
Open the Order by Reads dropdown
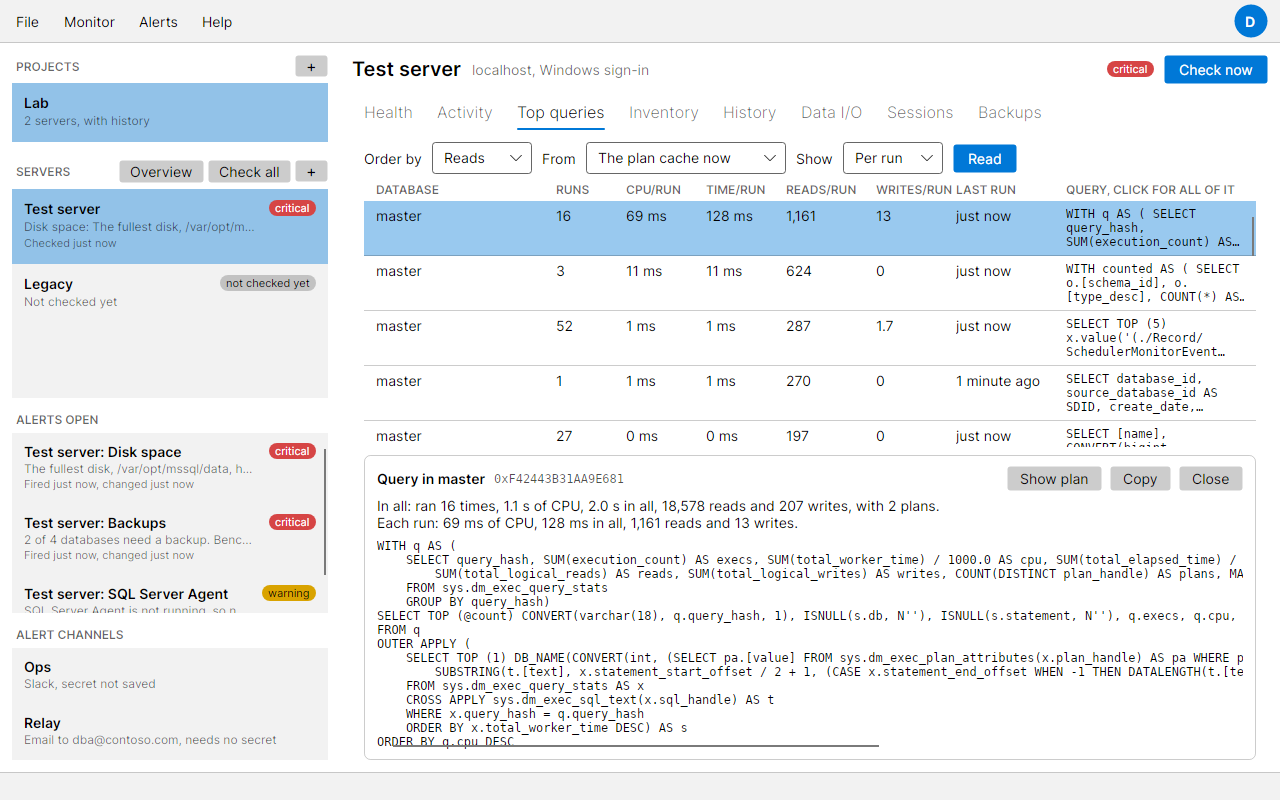pyautogui.click(x=482, y=158)
